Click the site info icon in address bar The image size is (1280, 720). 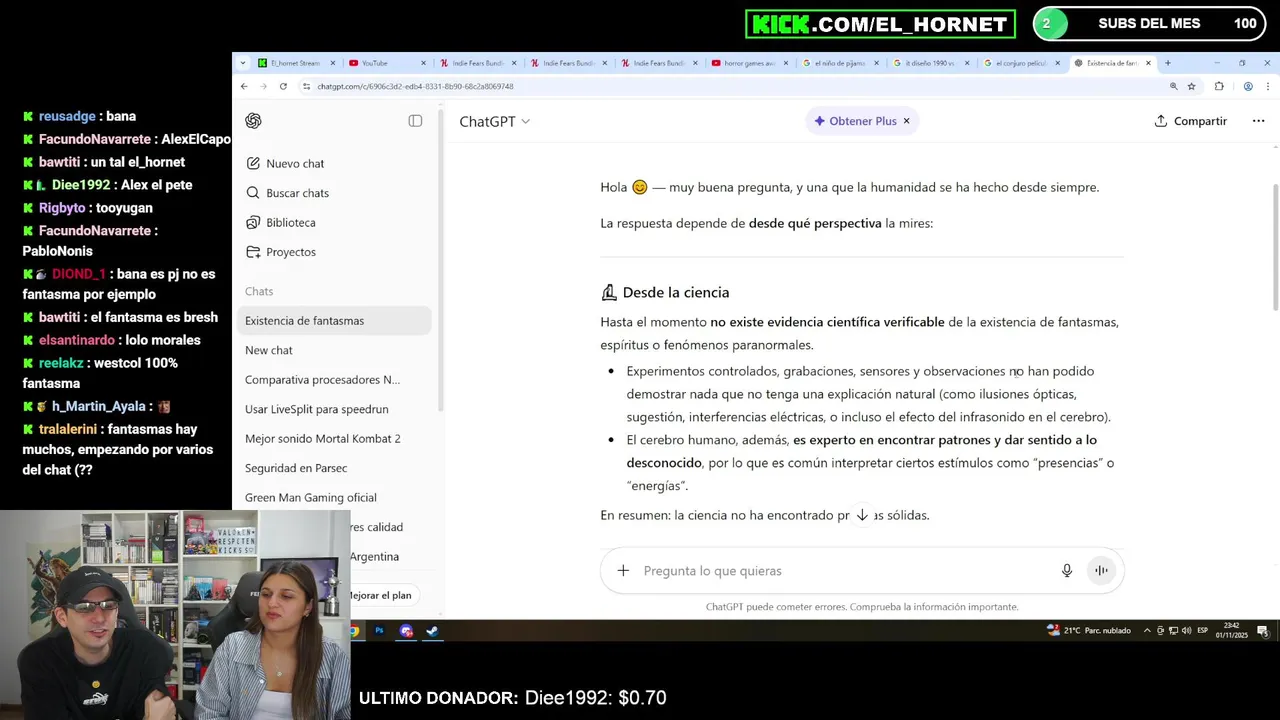306,86
